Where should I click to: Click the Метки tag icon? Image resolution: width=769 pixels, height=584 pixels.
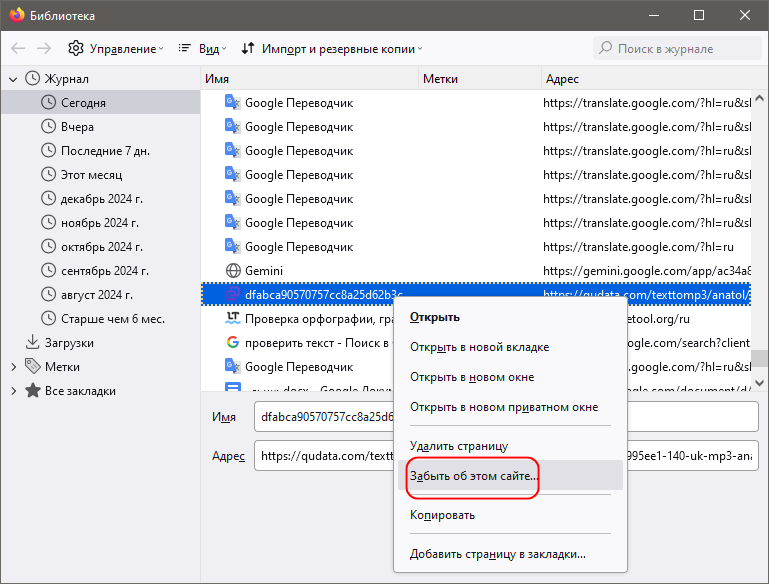(x=32, y=366)
